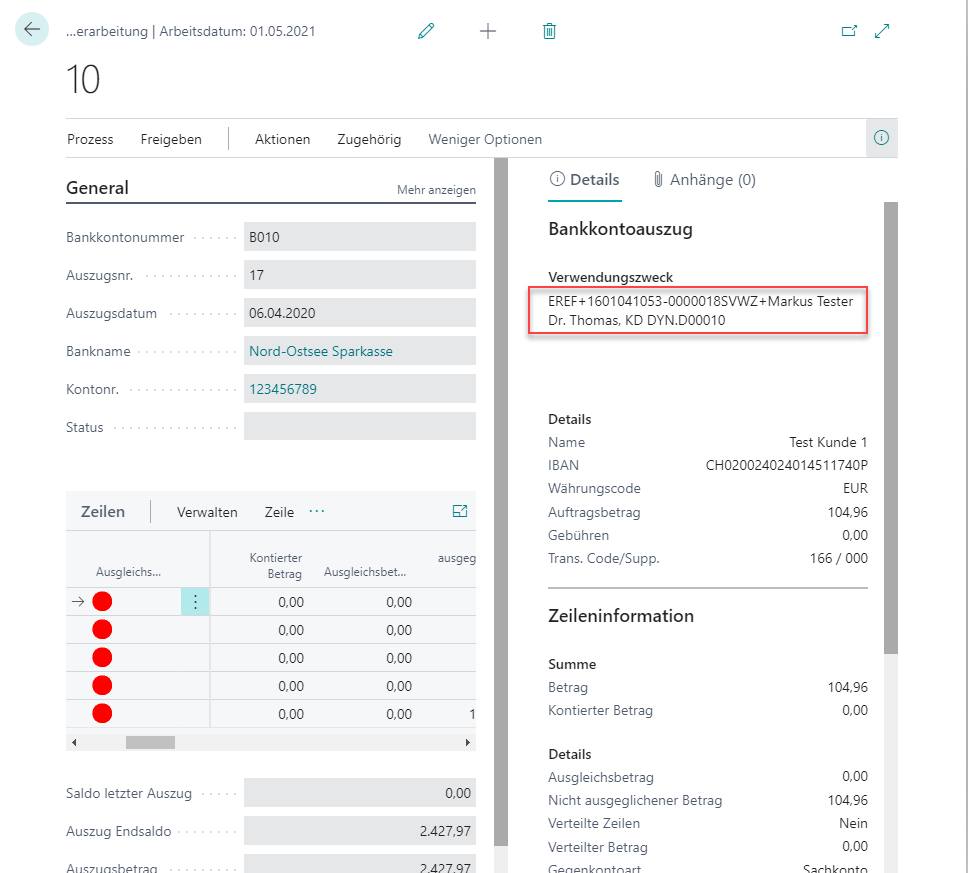
Task: Maximize the Zeilen section icon
Action: pyautogui.click(x=460, y=511)
